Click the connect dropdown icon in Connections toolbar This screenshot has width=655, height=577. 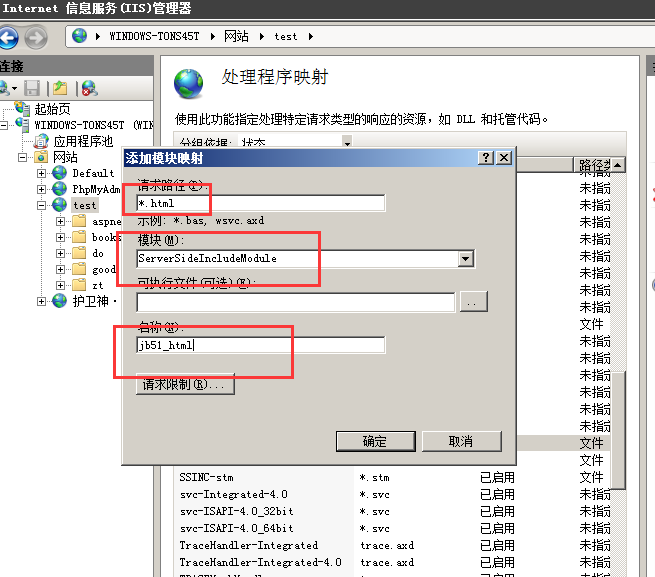point(8,88)
